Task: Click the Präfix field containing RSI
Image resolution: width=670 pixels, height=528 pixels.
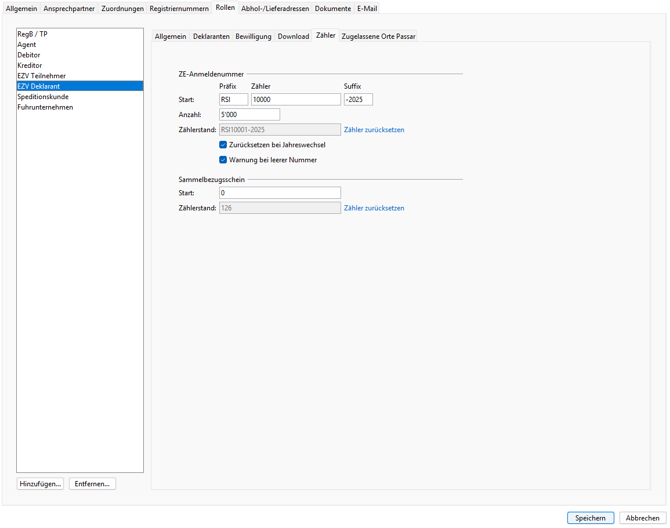Action: pyautogui.click(x=233, y=100)
